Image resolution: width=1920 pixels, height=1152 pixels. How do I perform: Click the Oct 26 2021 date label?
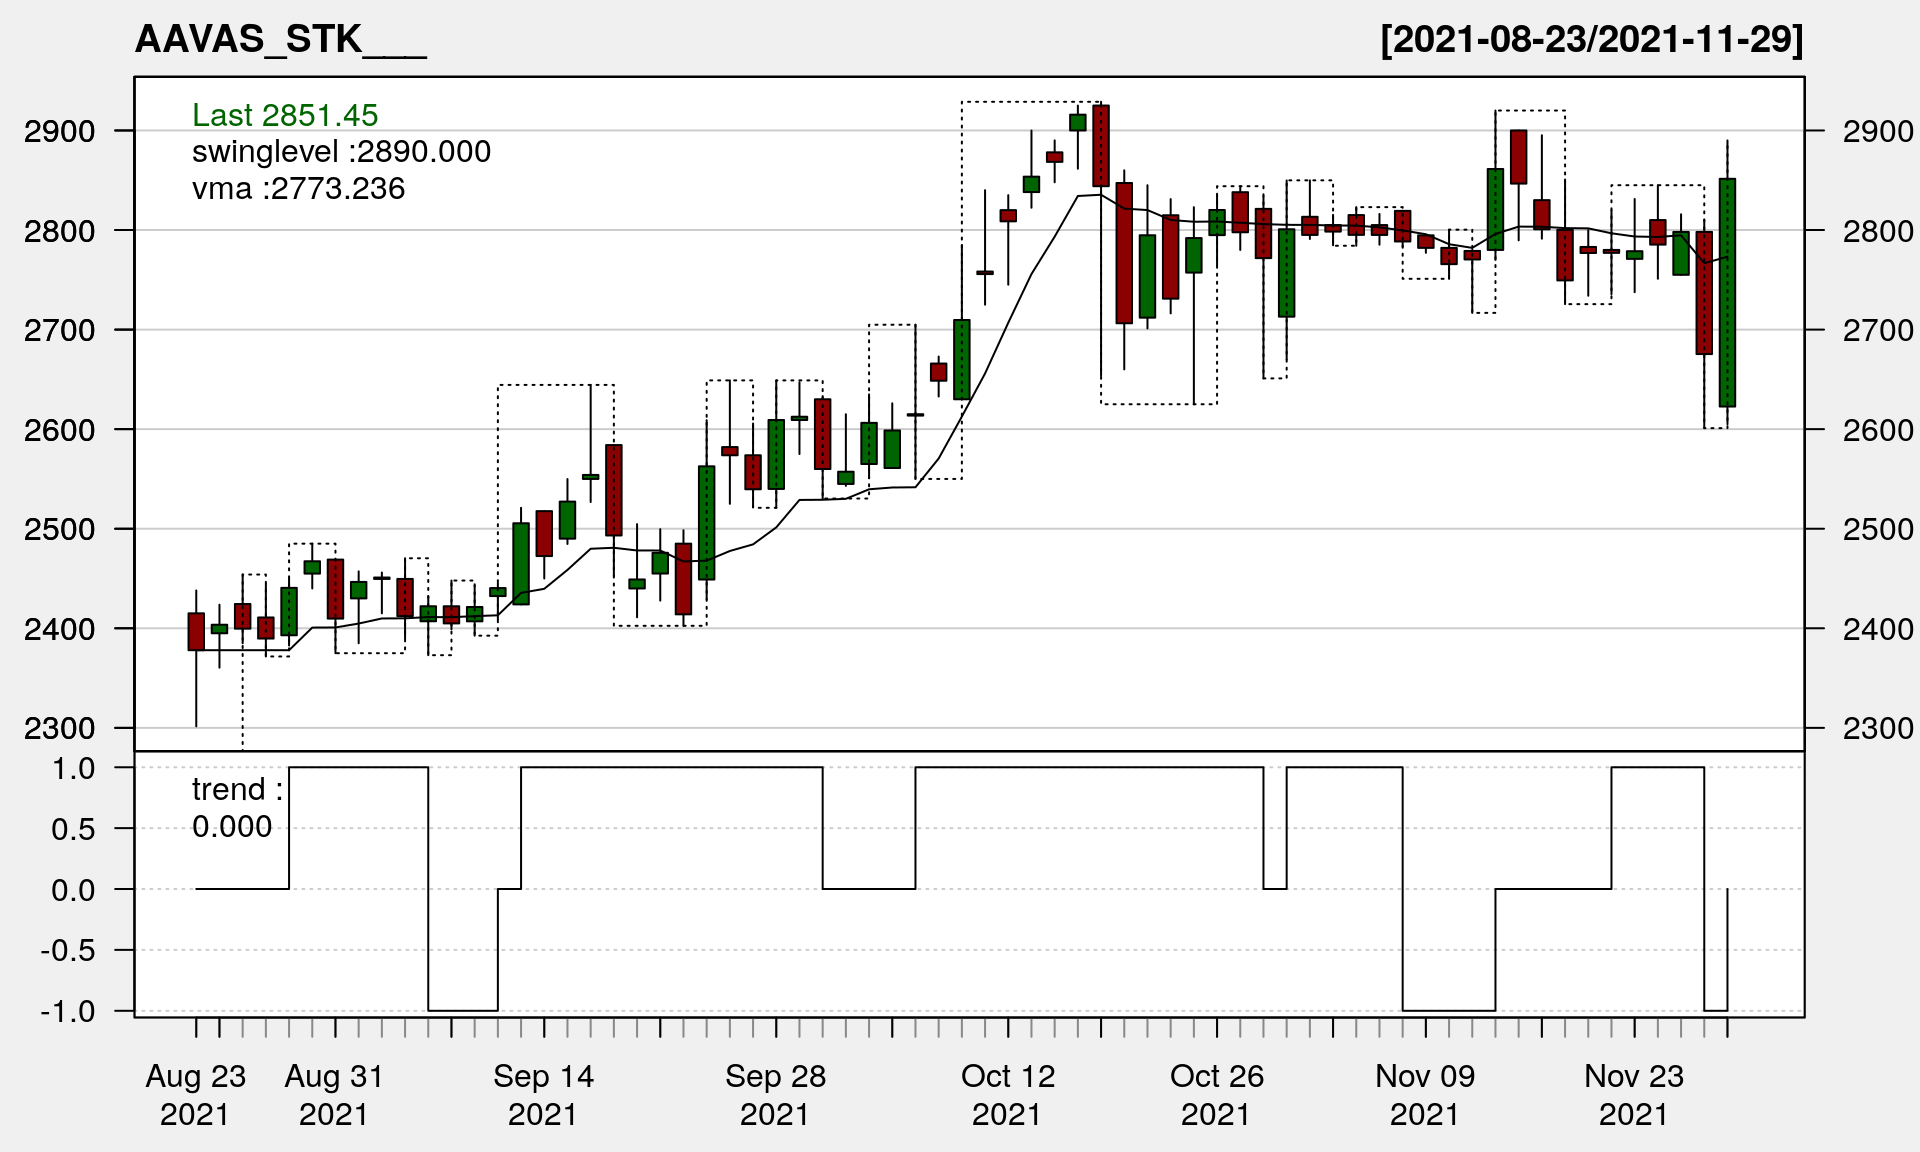[x=1216, y=1094]
